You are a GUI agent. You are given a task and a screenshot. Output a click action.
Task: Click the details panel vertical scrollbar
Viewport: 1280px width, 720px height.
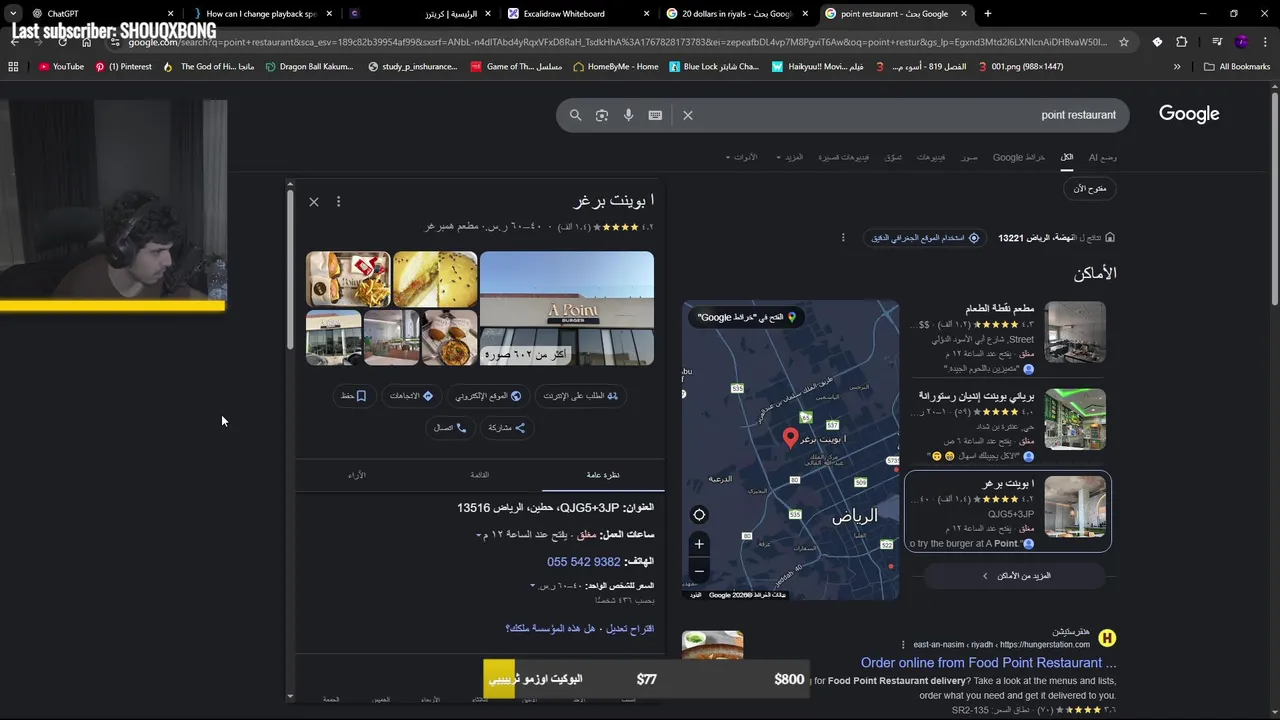(290, 270)
